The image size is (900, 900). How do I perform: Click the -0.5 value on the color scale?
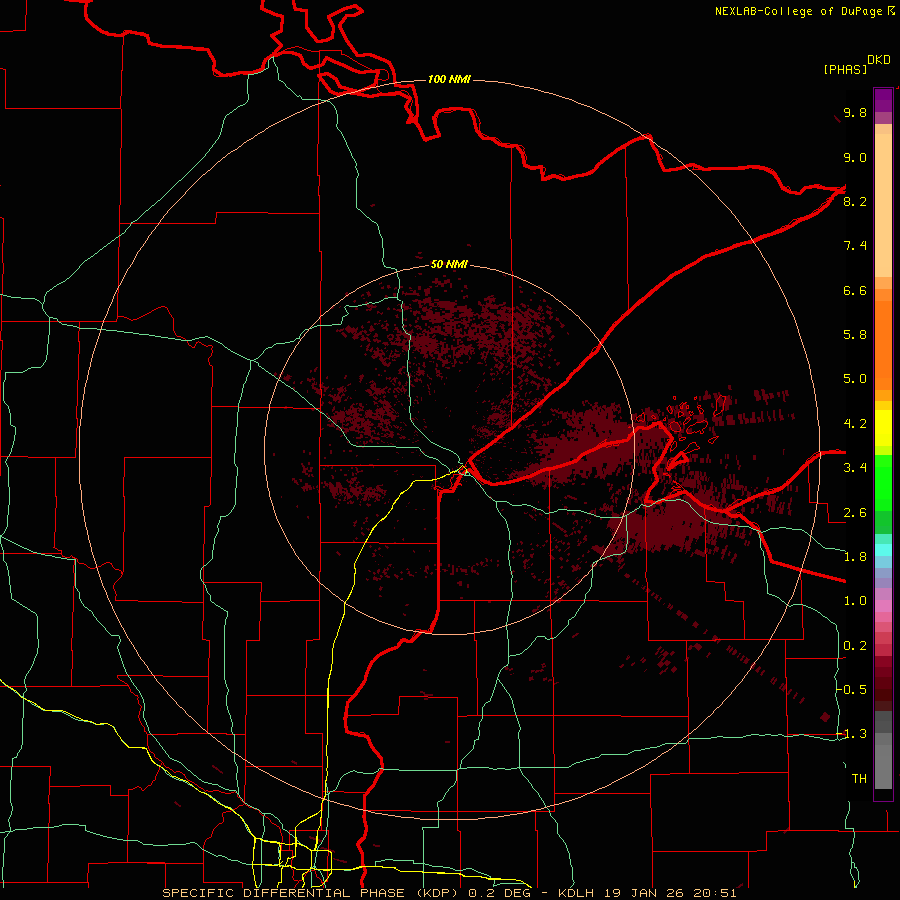click(x=852, y=690)
